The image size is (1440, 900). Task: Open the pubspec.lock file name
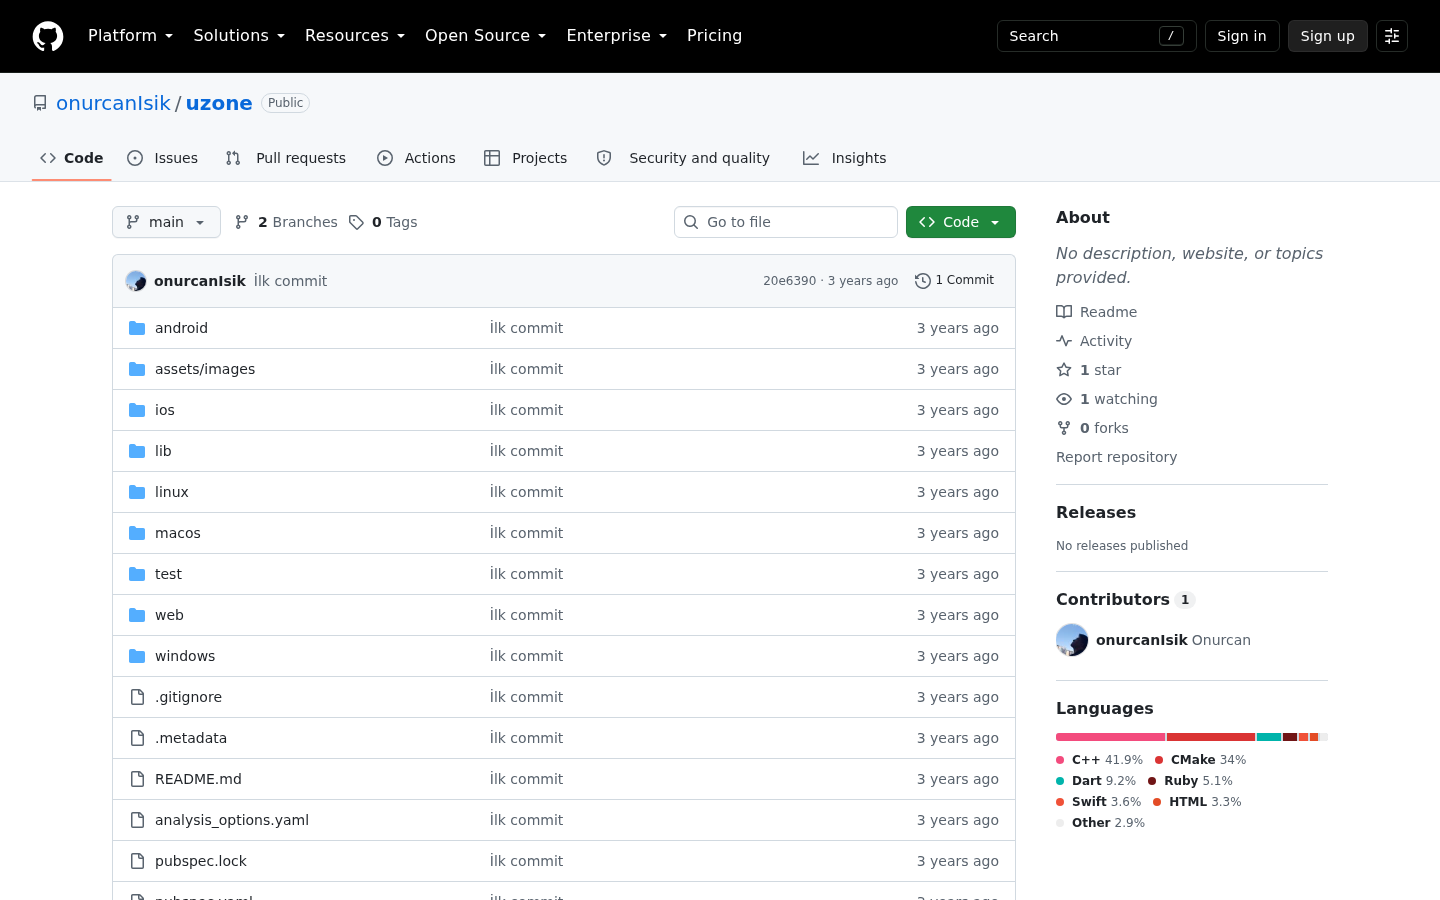[200, 861]
